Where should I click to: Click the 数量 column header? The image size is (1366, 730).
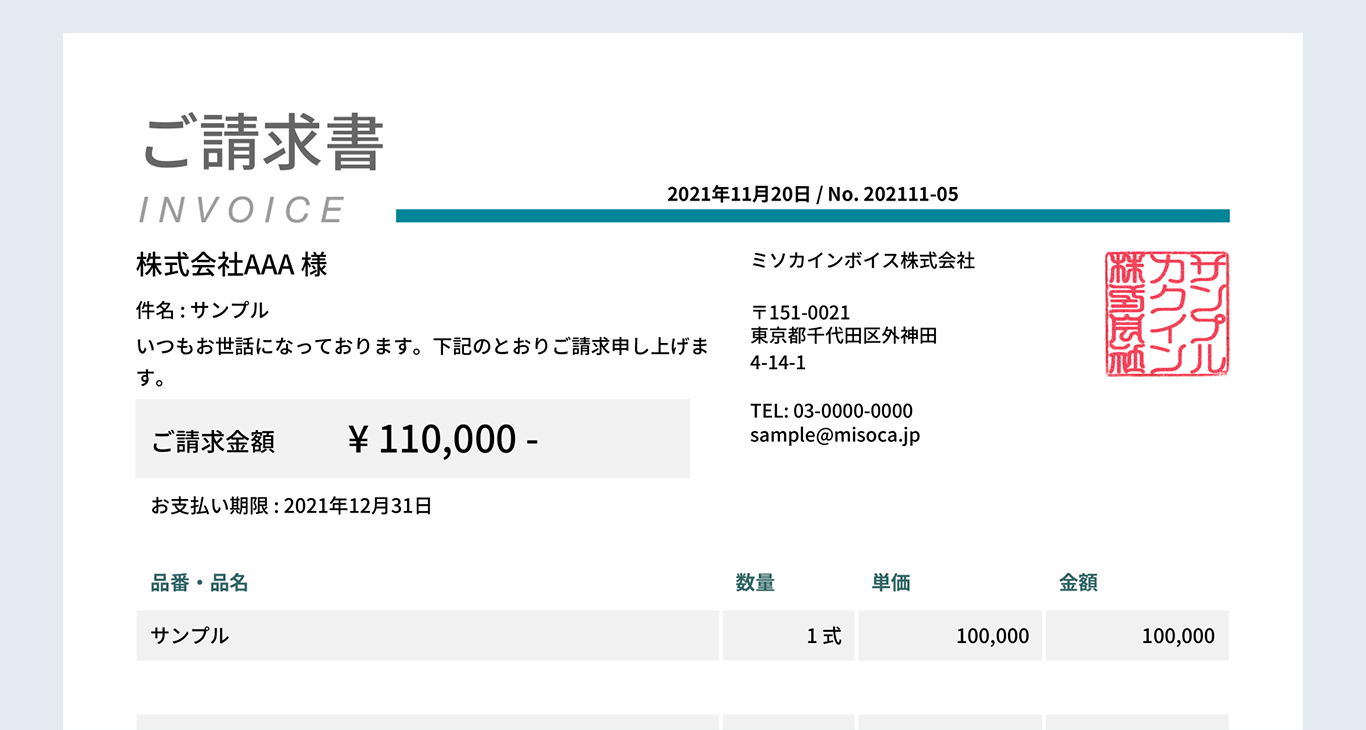coord(755,582)
